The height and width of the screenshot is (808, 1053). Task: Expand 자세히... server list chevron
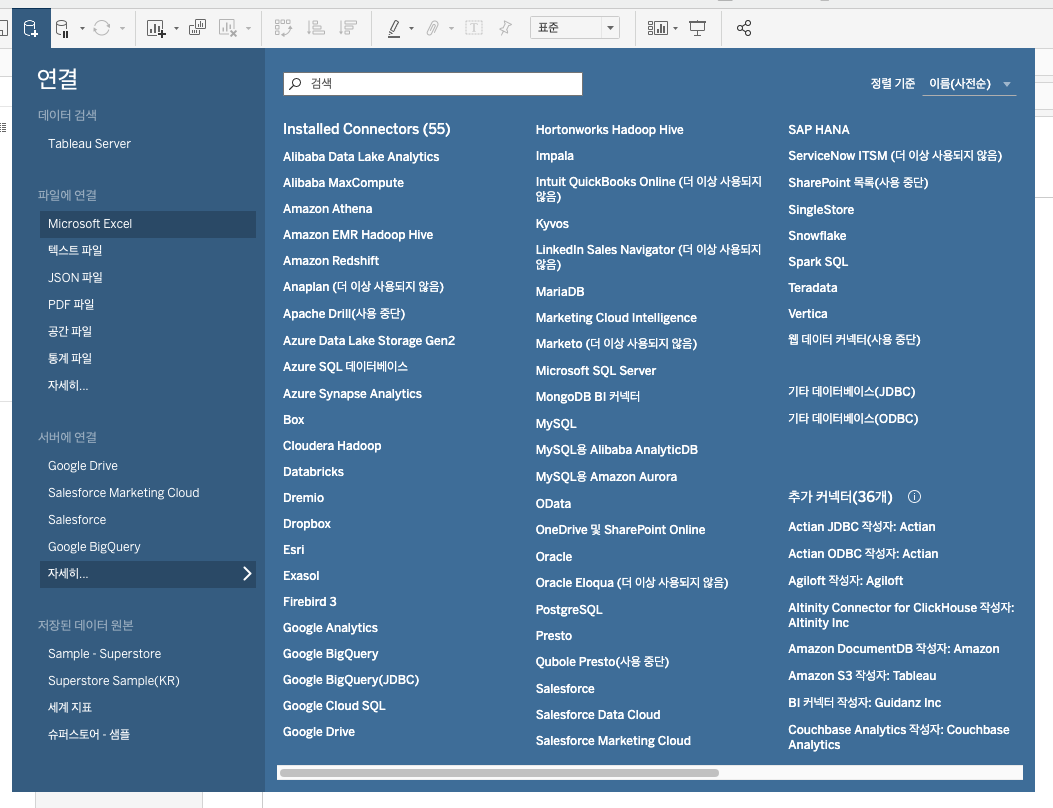pyautogui.click(x=246, y=574)
